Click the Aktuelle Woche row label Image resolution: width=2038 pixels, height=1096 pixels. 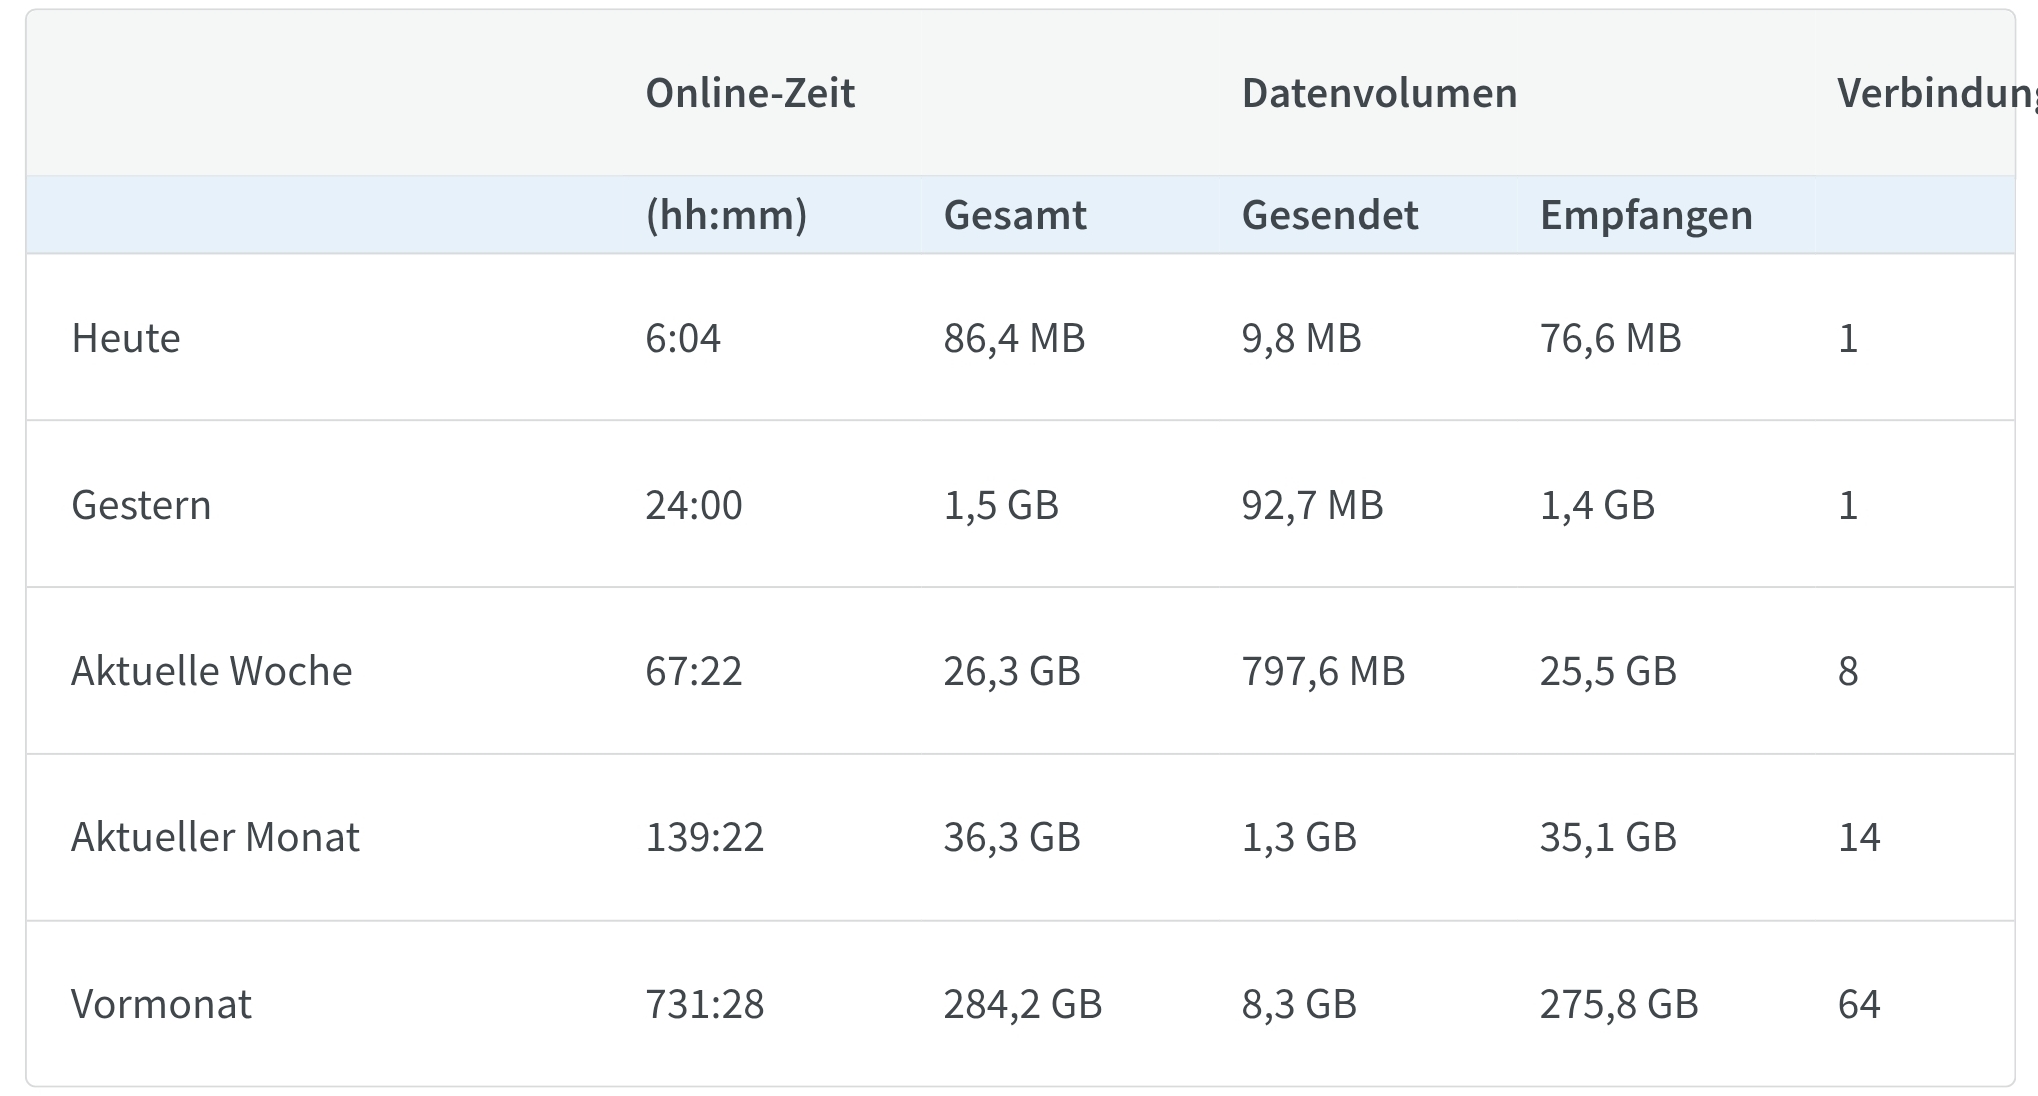click(x=211, y=671)
